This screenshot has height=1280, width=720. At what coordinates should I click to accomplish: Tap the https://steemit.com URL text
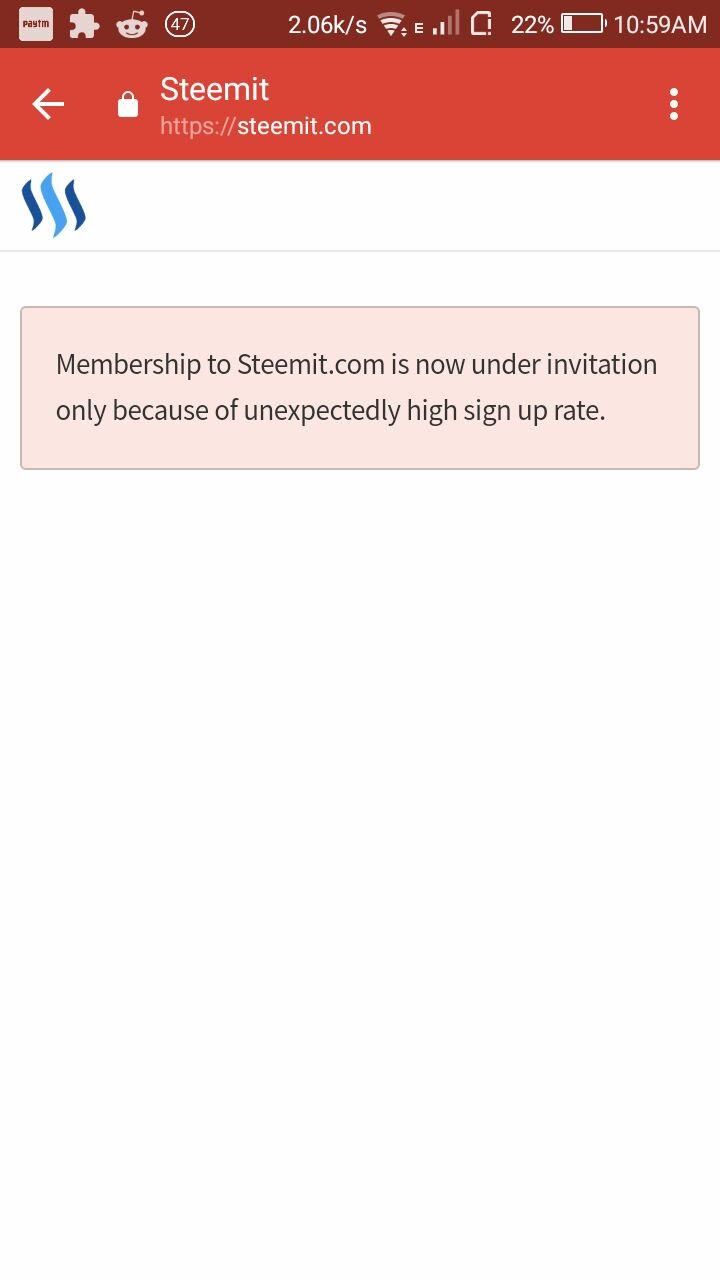(x=266, y=126)
